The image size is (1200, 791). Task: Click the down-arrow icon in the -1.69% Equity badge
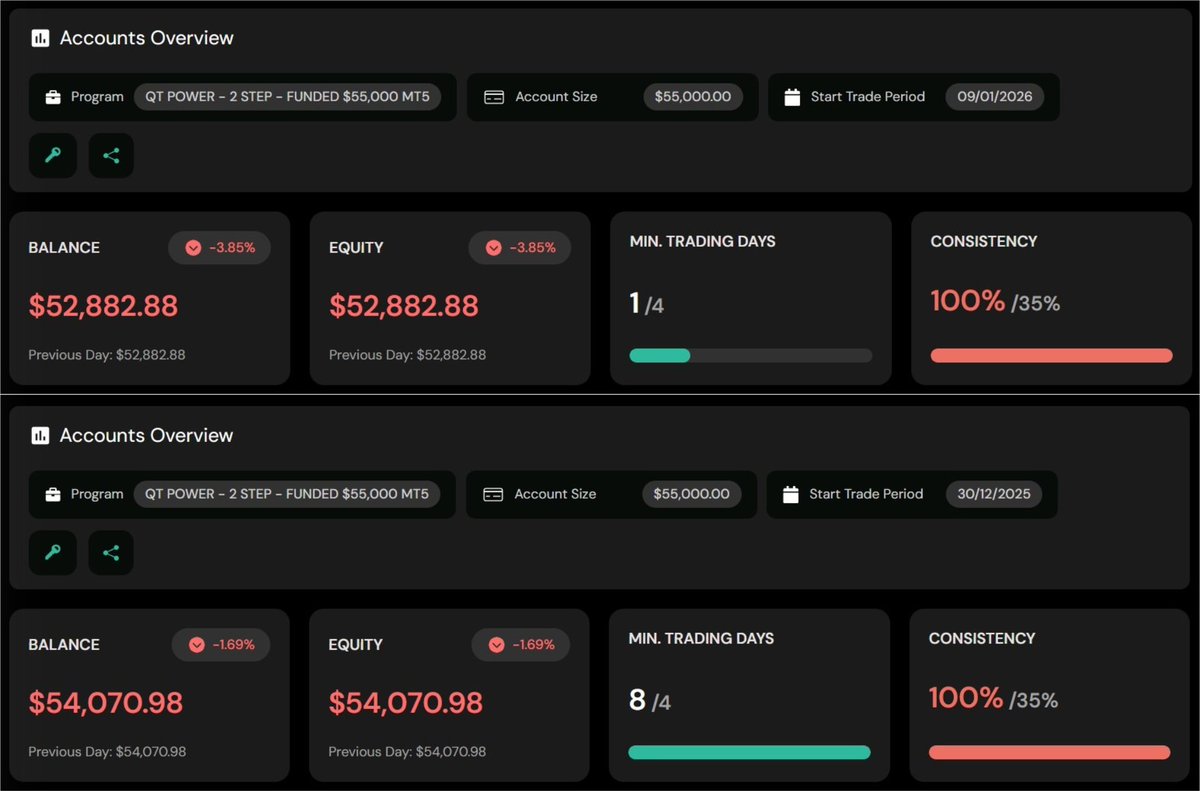click(x=497, y=645)
